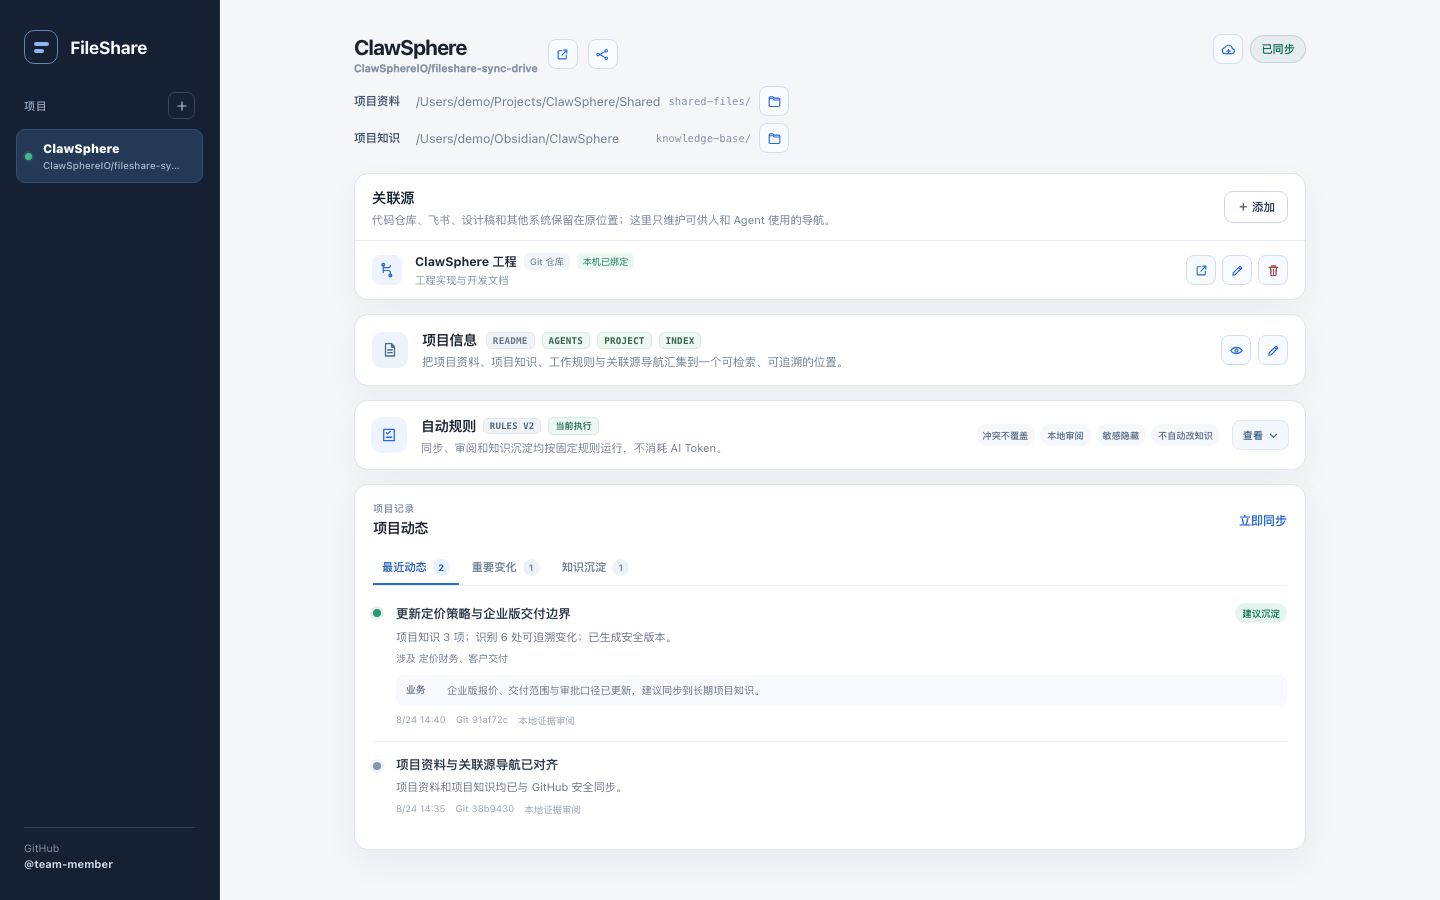Open folder for 项目资料 path
The image size is (1440, 900).
click(774, 101)
